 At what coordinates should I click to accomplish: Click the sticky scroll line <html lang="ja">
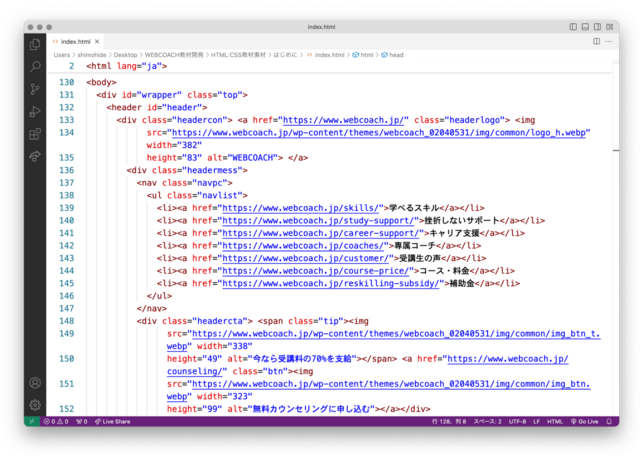click(127, 66)
